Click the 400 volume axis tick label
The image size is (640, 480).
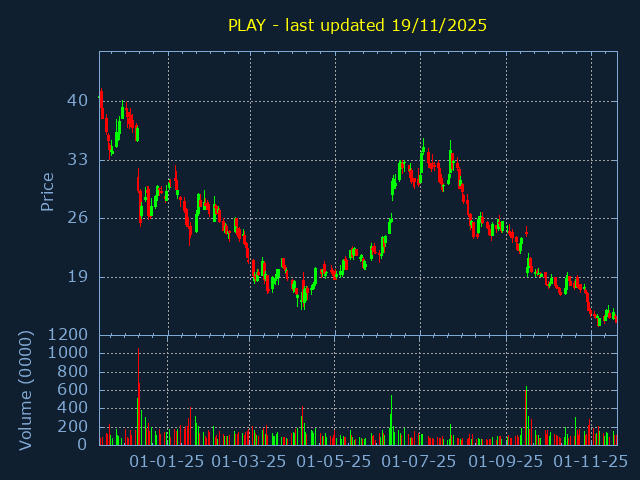tap(74, 408)
